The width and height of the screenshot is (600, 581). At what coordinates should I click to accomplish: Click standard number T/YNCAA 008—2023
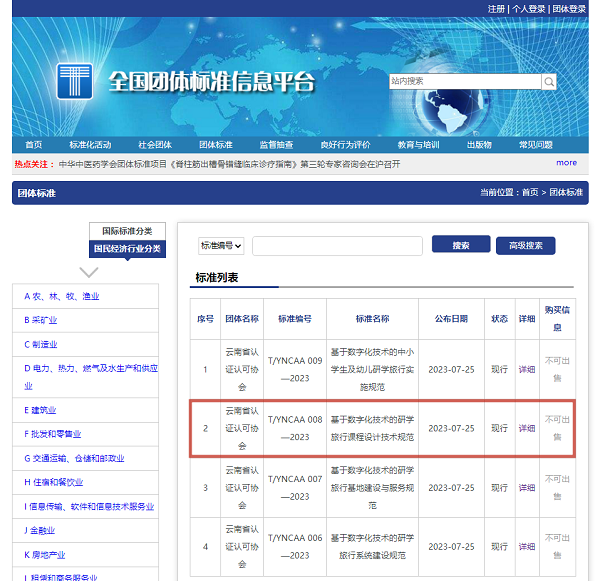(295, 428)
